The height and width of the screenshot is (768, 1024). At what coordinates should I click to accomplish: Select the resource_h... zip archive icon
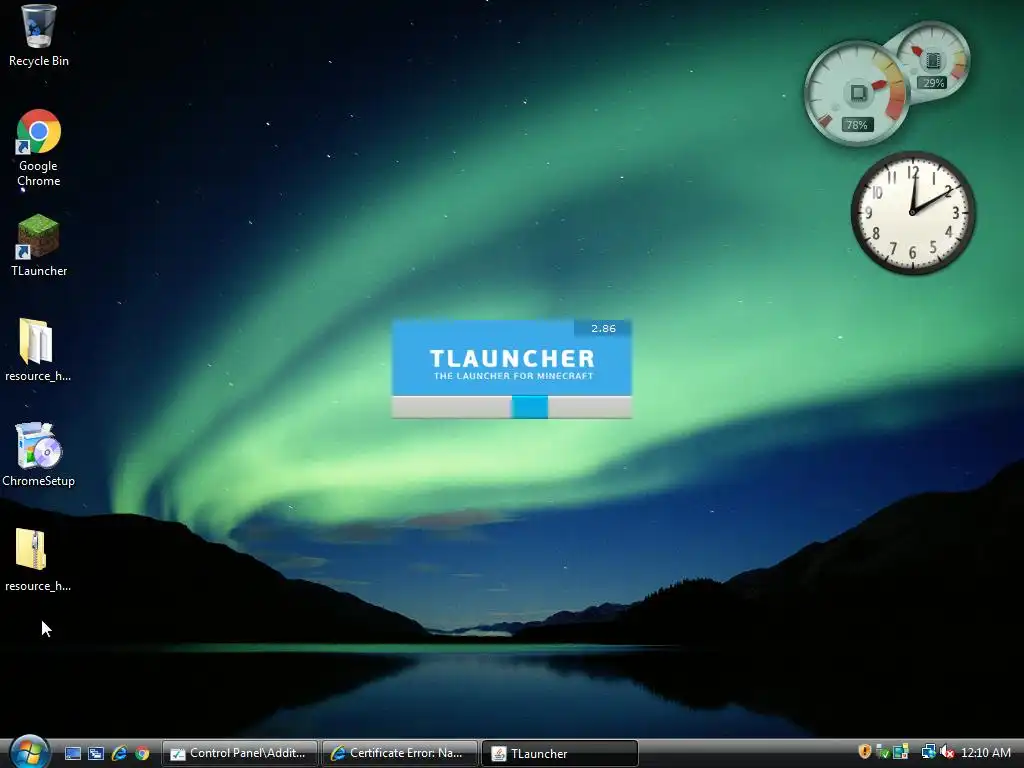[x=37, y=560]
